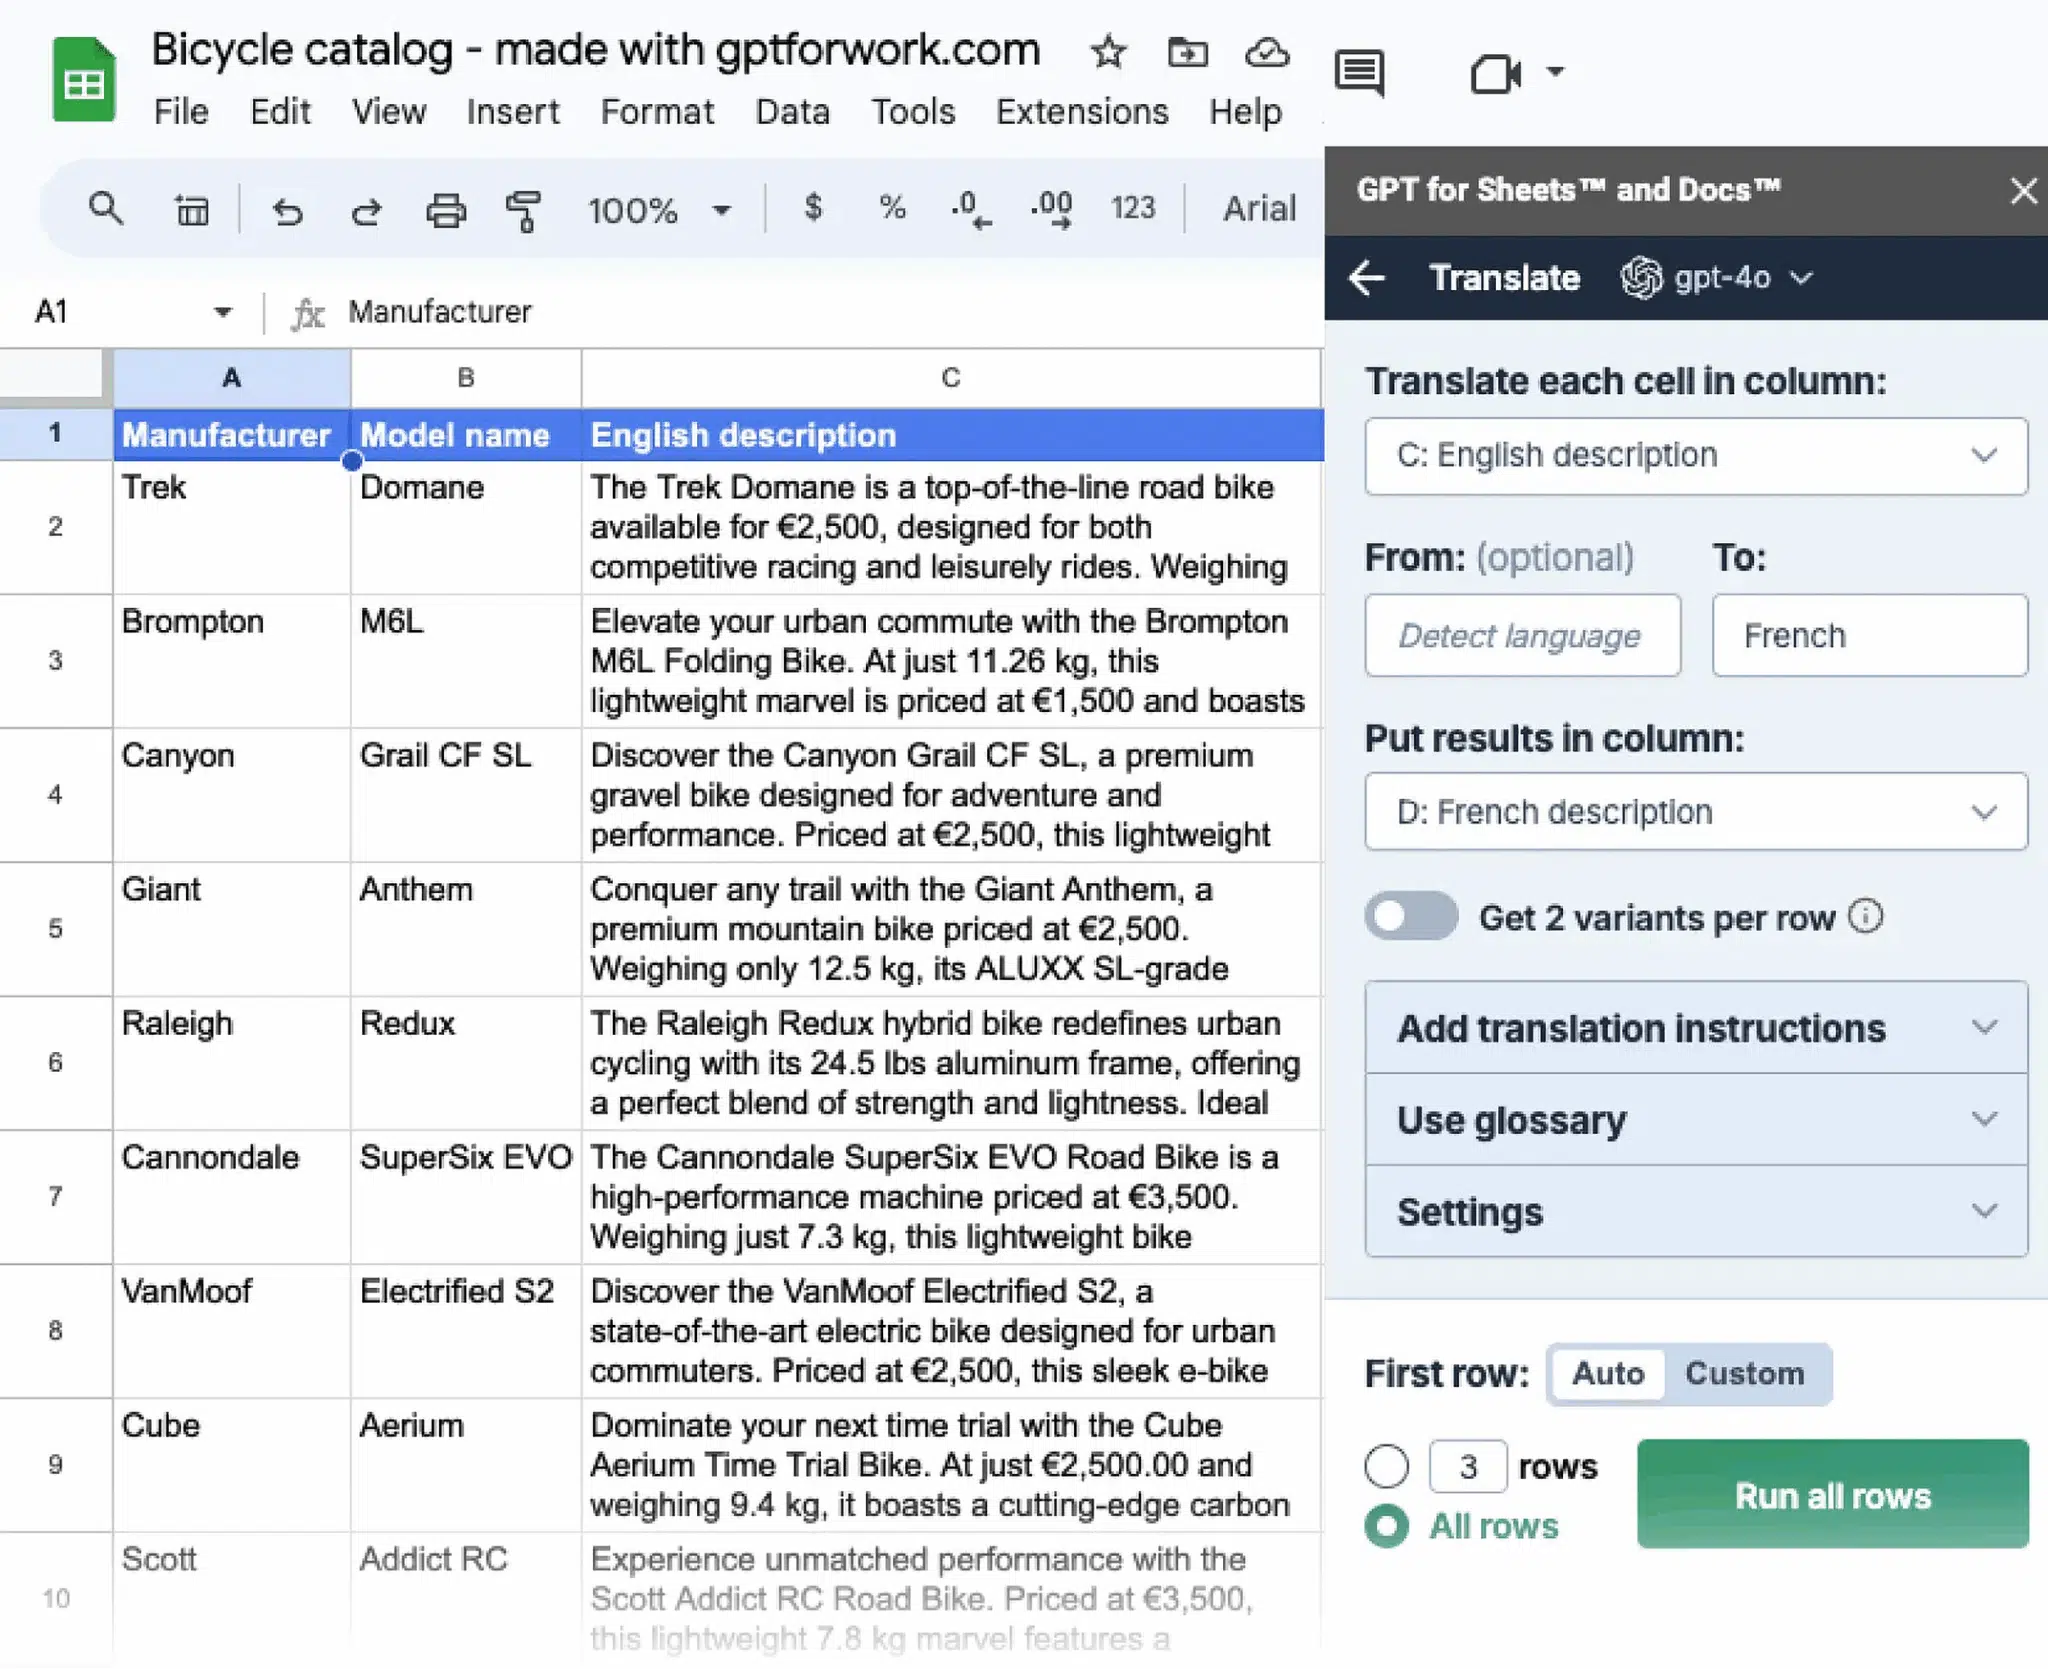Open the Arial font dropdown
Screen dimensions: 2048x1669
tap(1259, 208)
